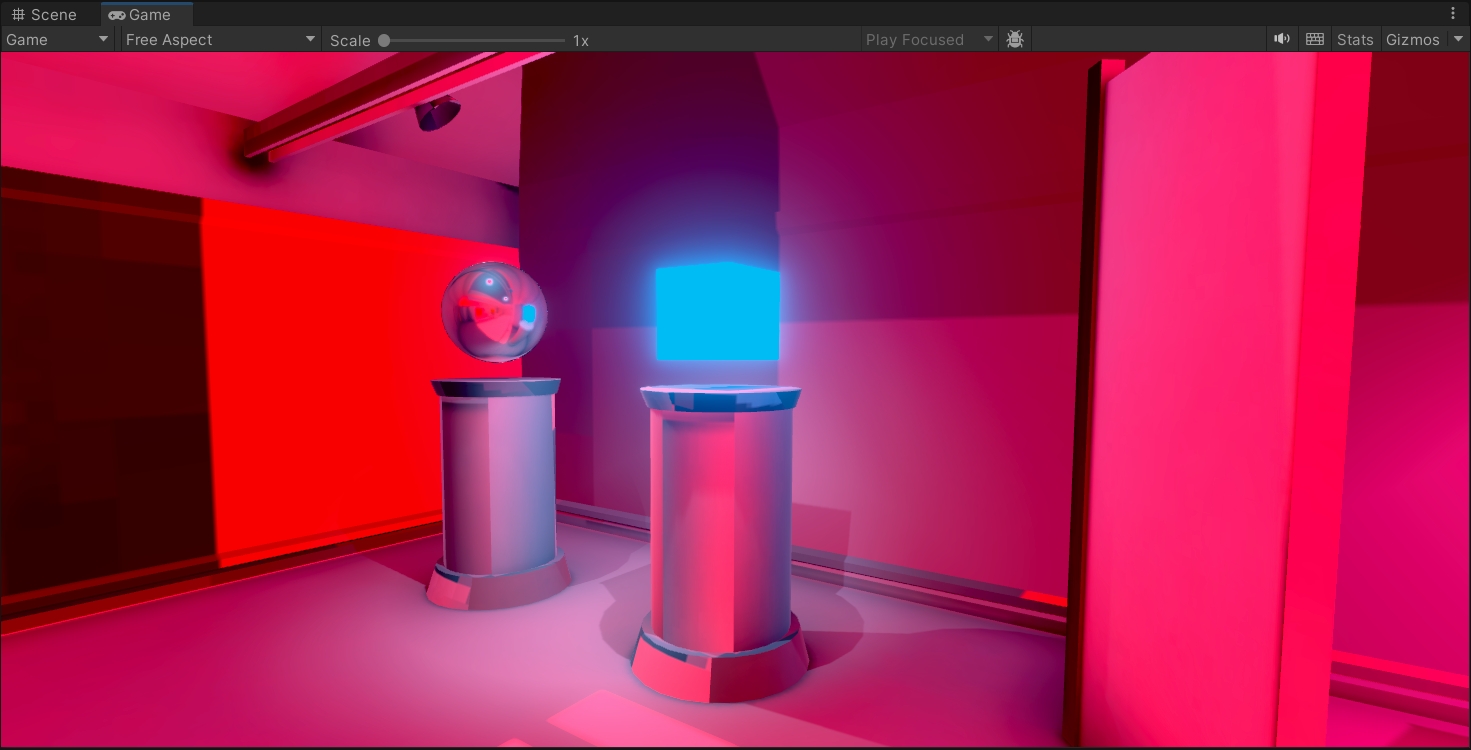The height and width of the screenshot is (750, 1471).
Task: Expand the Gizmos dropdown arrow
Action: point(1458,39)
